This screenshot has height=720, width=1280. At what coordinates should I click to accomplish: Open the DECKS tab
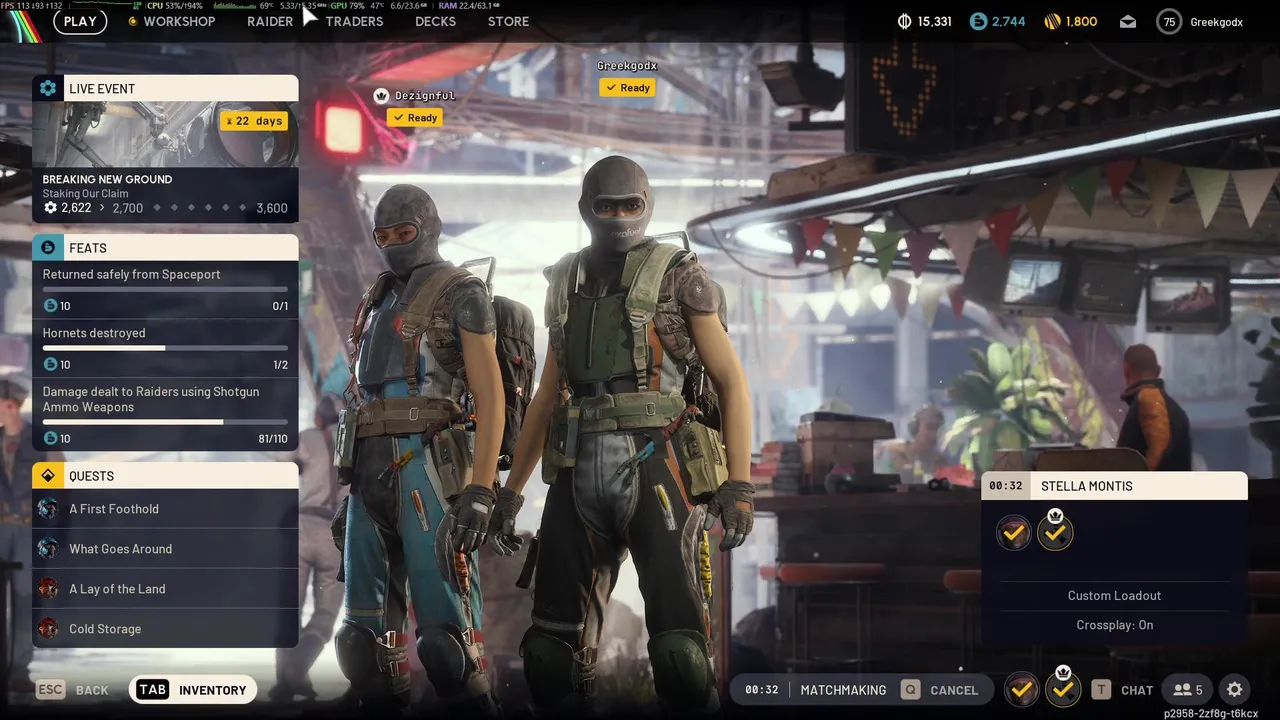click(435, 21)
